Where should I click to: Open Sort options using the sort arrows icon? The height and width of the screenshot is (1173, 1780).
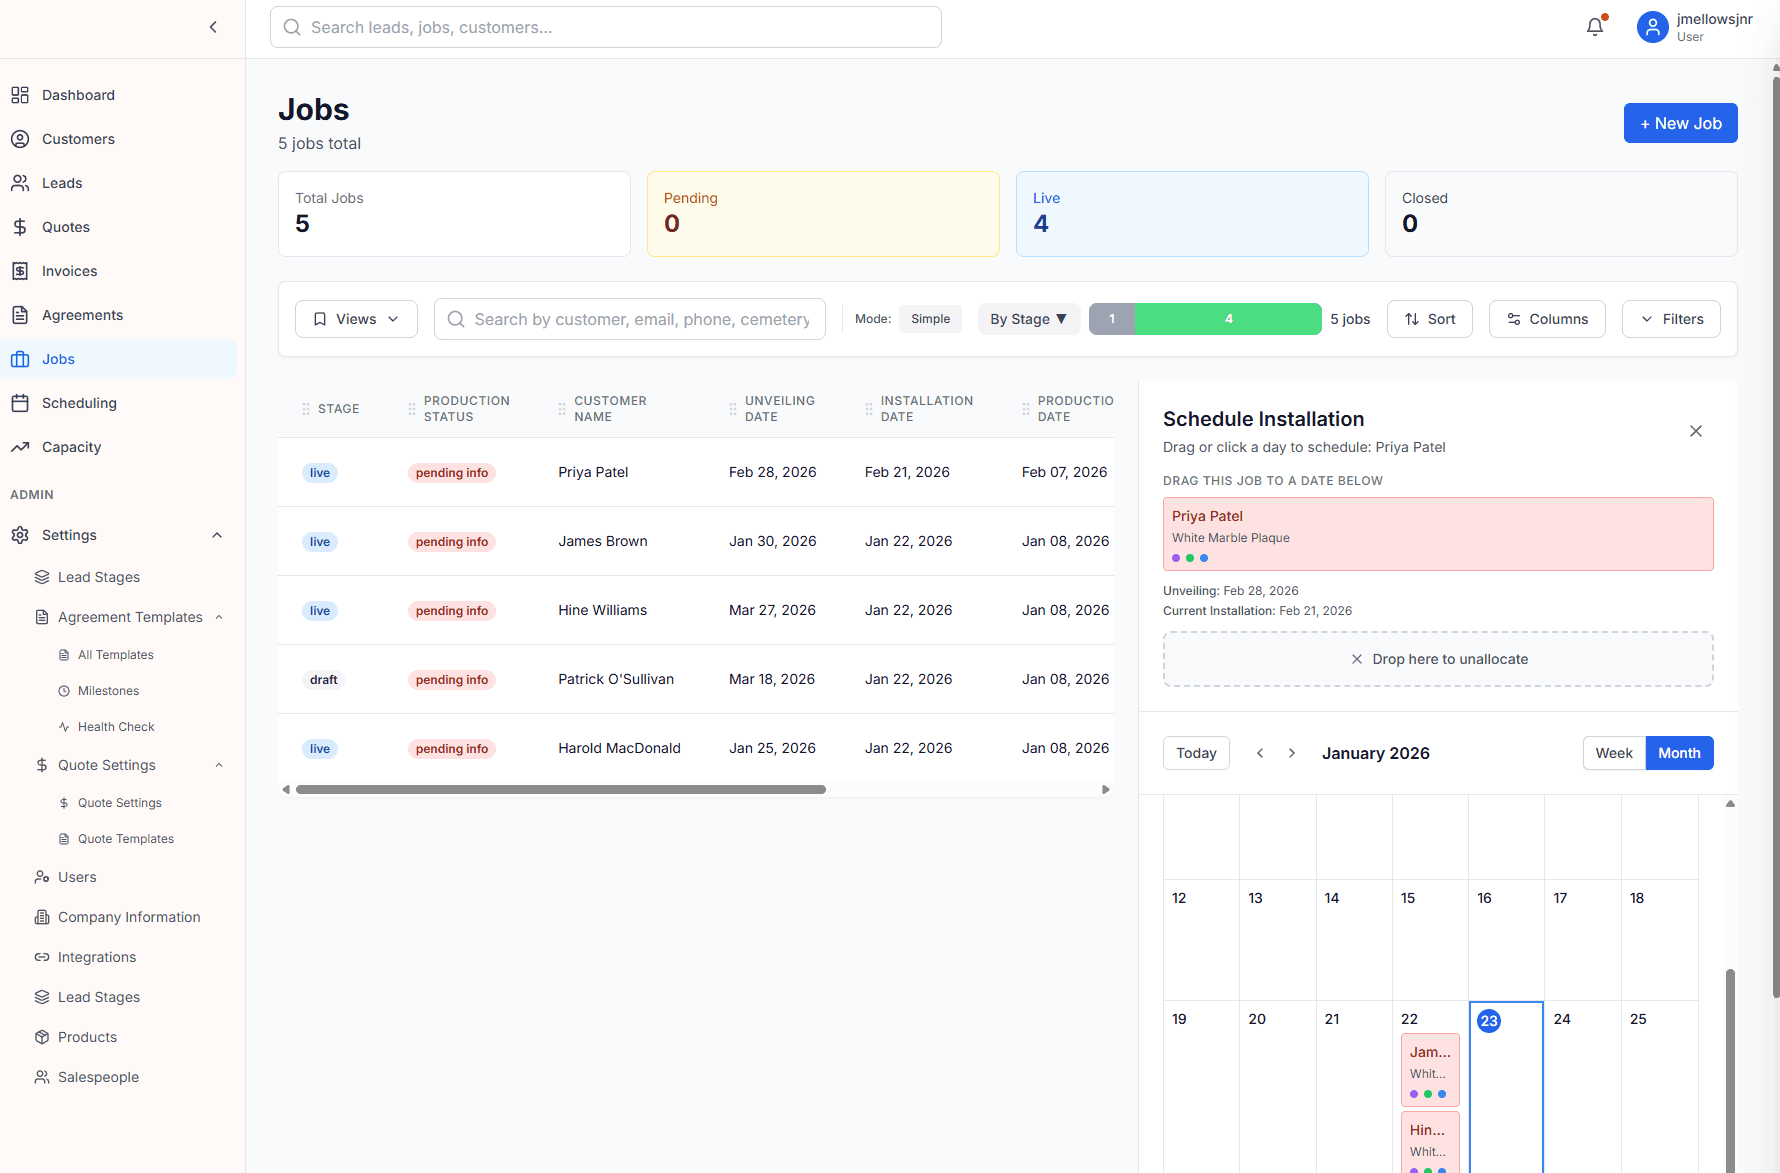click(x=1413, y=318)
